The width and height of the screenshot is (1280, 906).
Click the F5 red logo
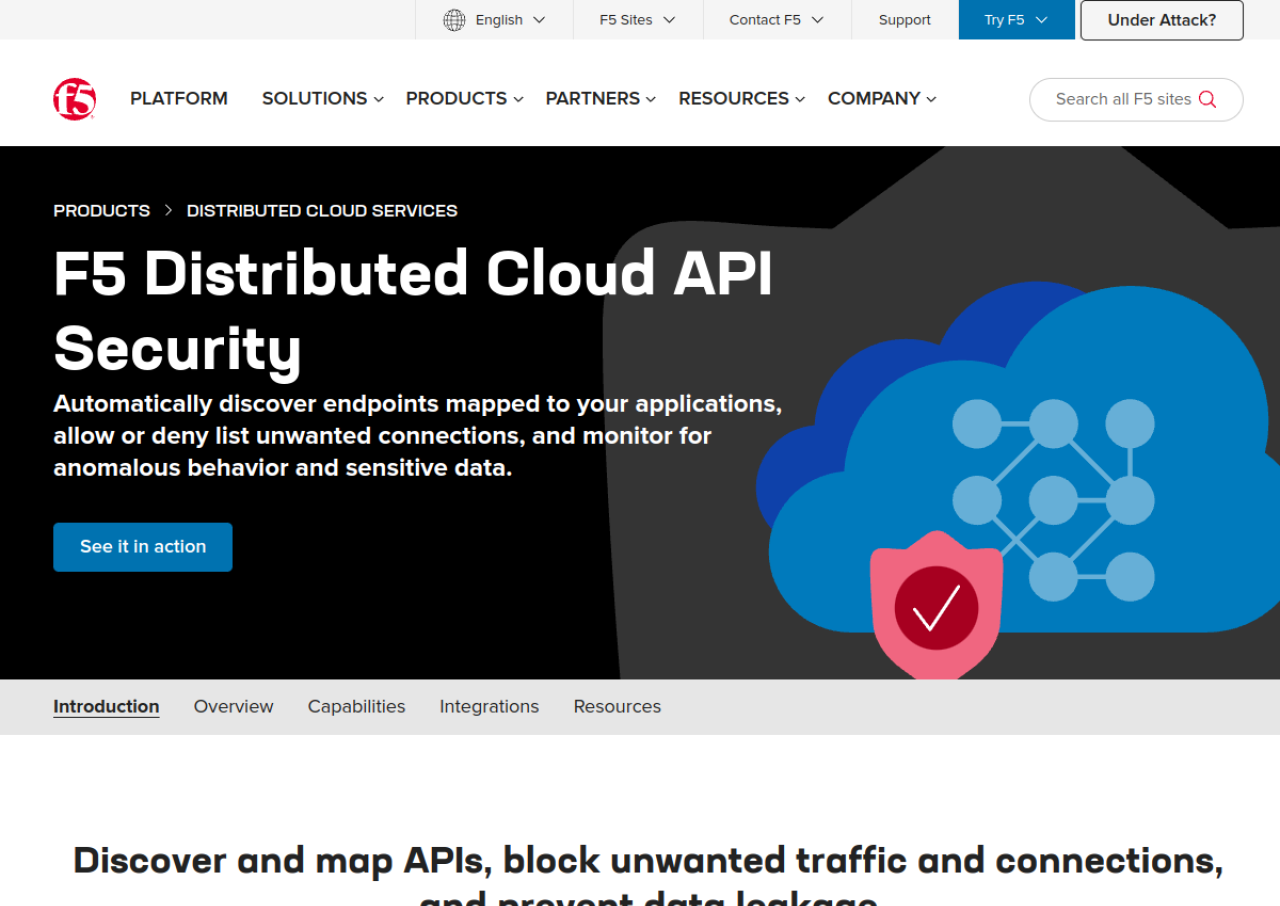pyautogui.click(x=75, y=99)
